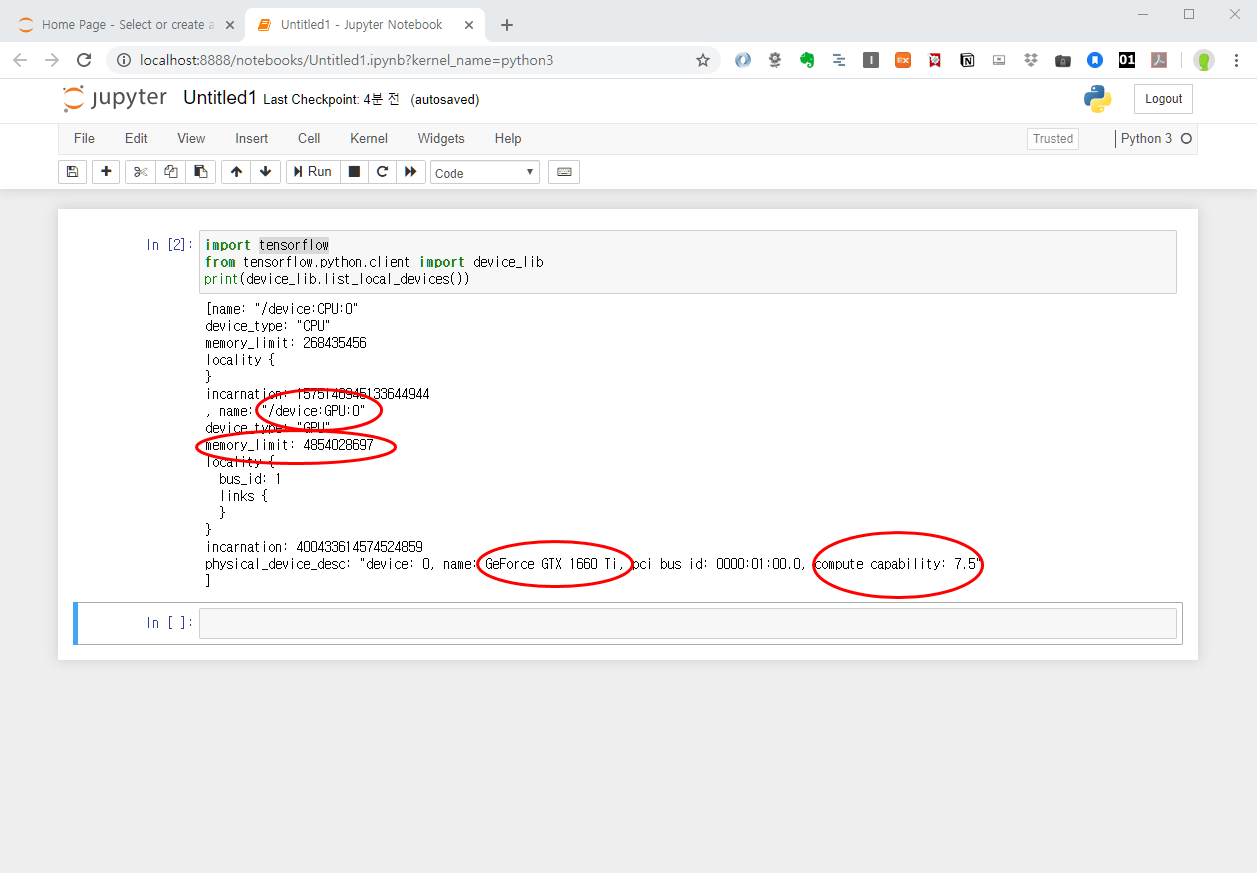
Task: Open the Evernote extension
Action: 807,60
